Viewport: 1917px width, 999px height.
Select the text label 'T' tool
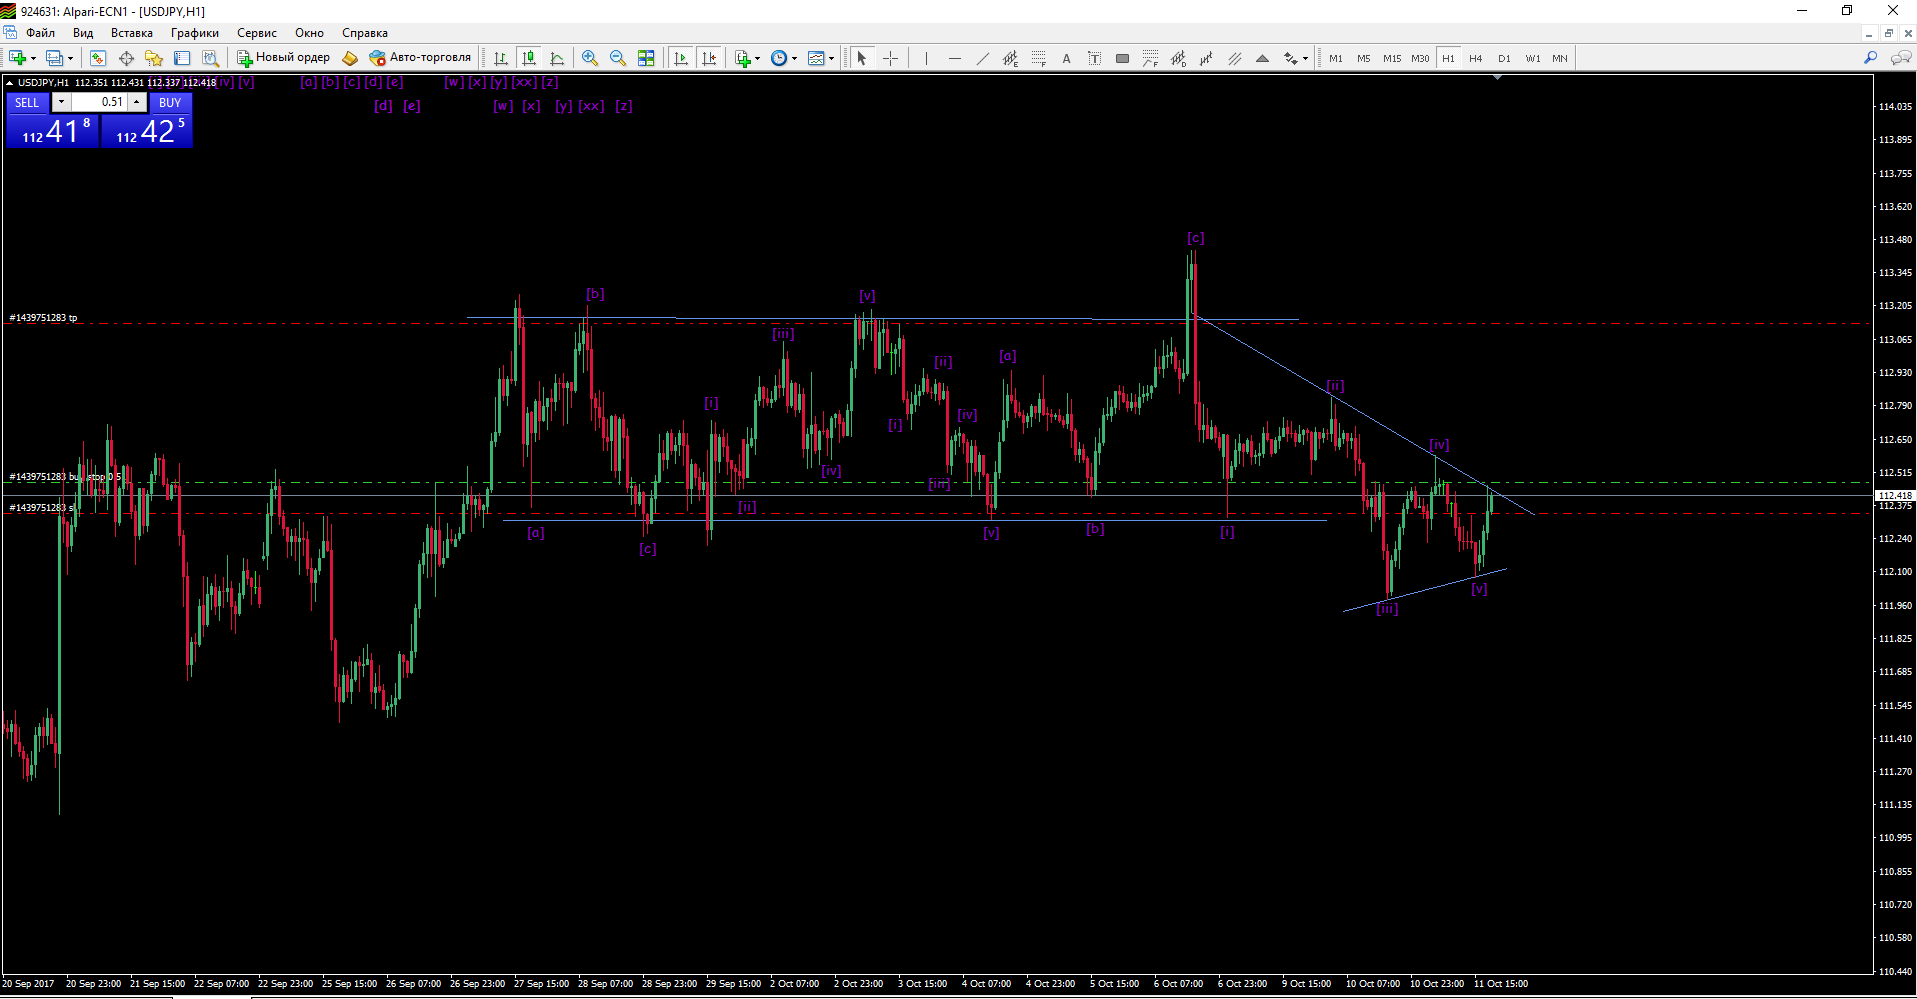tap(1094, 58)
